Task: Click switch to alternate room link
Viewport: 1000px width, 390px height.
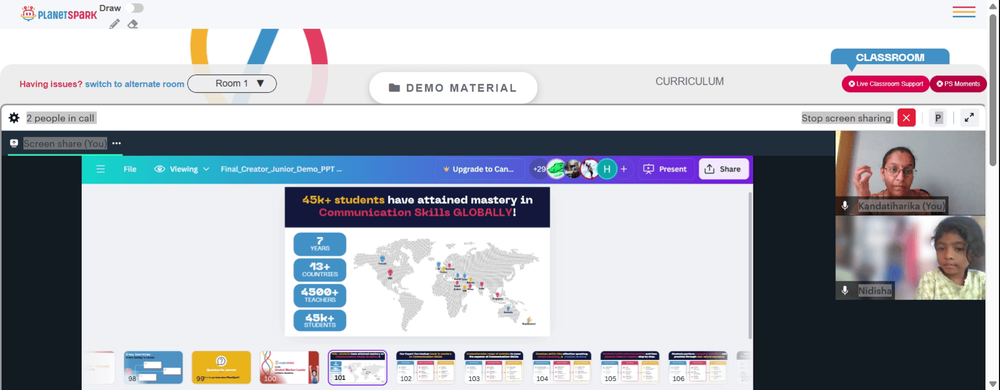Action: click(135, 84)
